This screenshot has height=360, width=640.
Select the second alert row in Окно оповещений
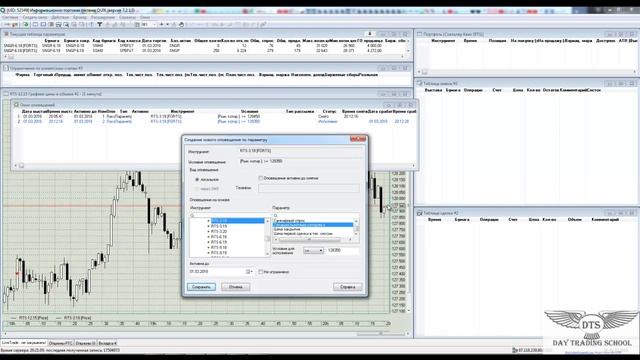tap(214, 122)
